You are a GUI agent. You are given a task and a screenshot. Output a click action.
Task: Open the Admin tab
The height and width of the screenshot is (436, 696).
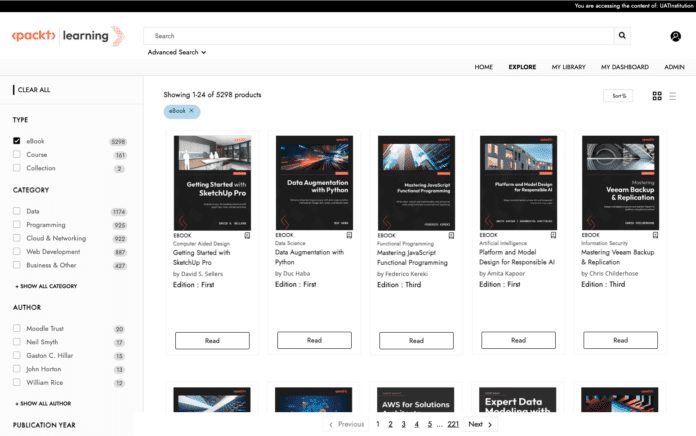point(674,67)
